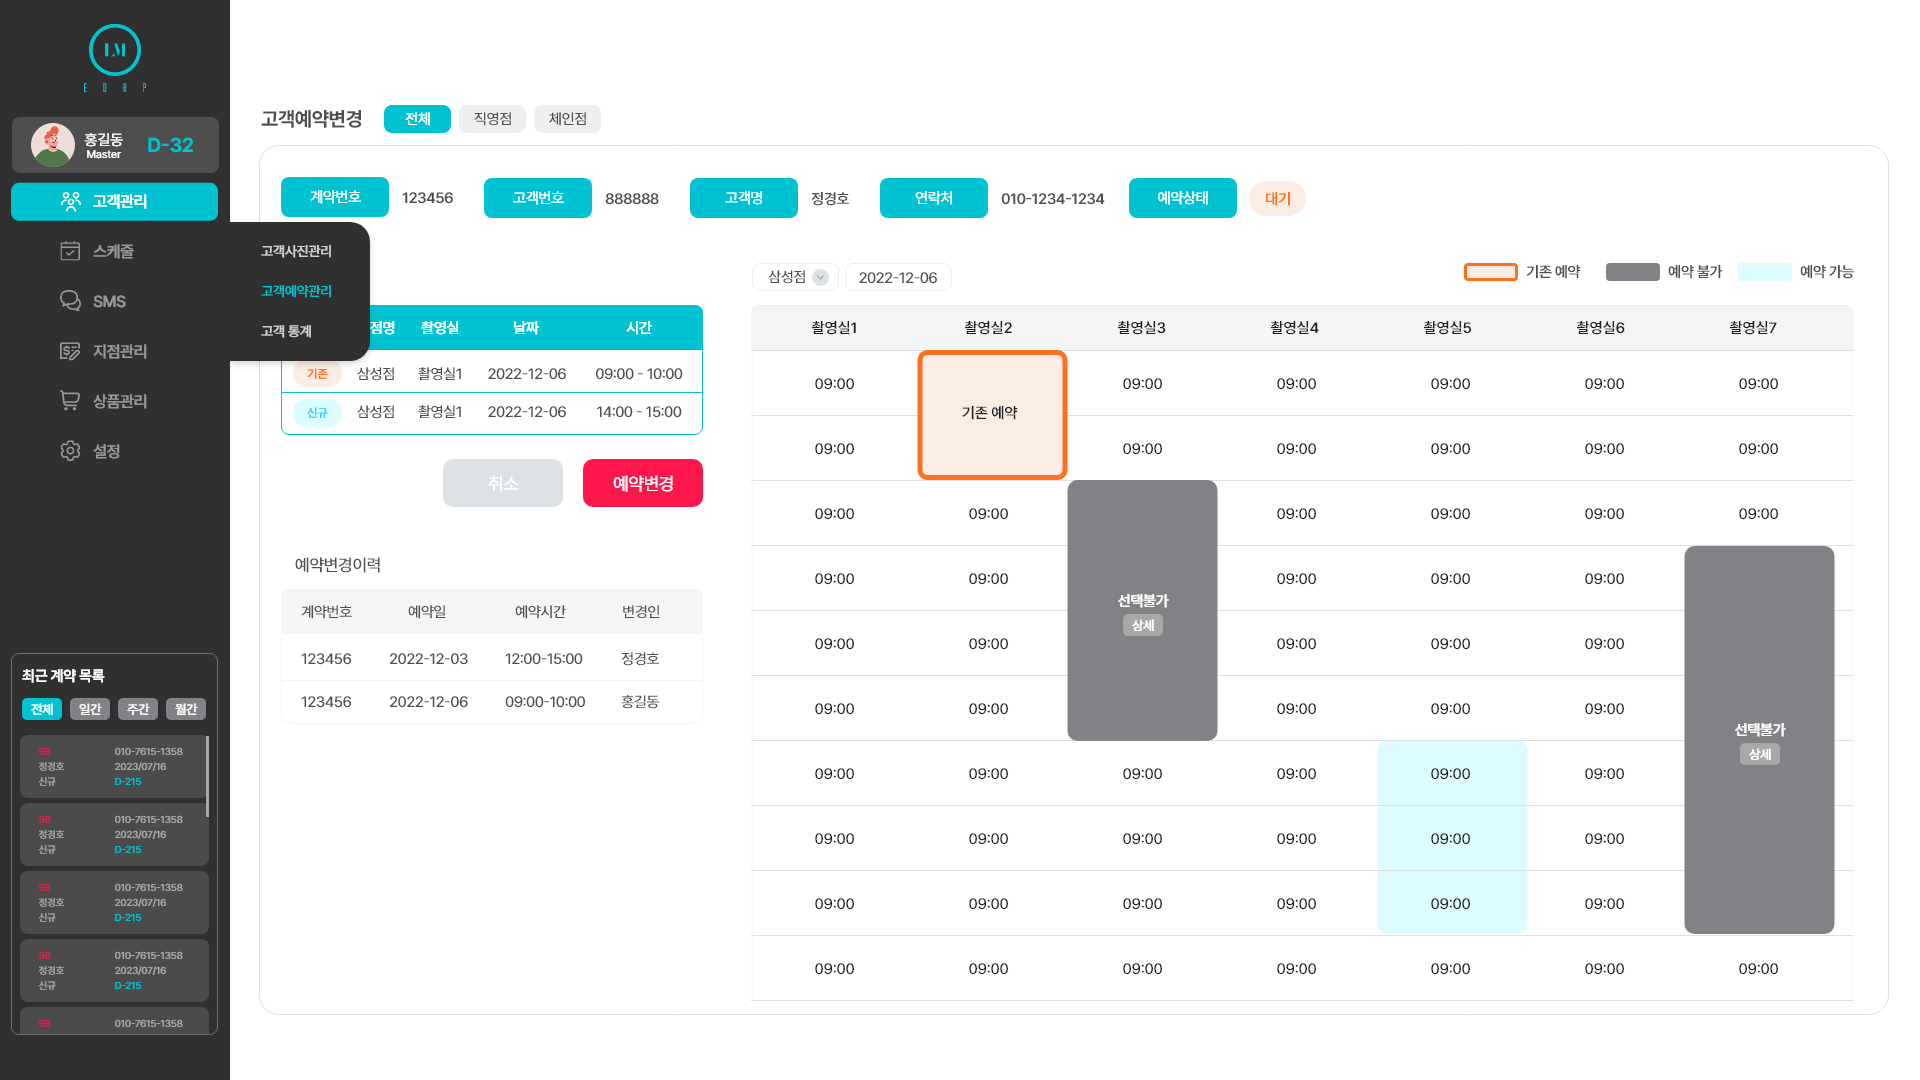1920x1080 pixels.
Task: Open the 지점관리 sidebar menu
Action: (114, 351)
